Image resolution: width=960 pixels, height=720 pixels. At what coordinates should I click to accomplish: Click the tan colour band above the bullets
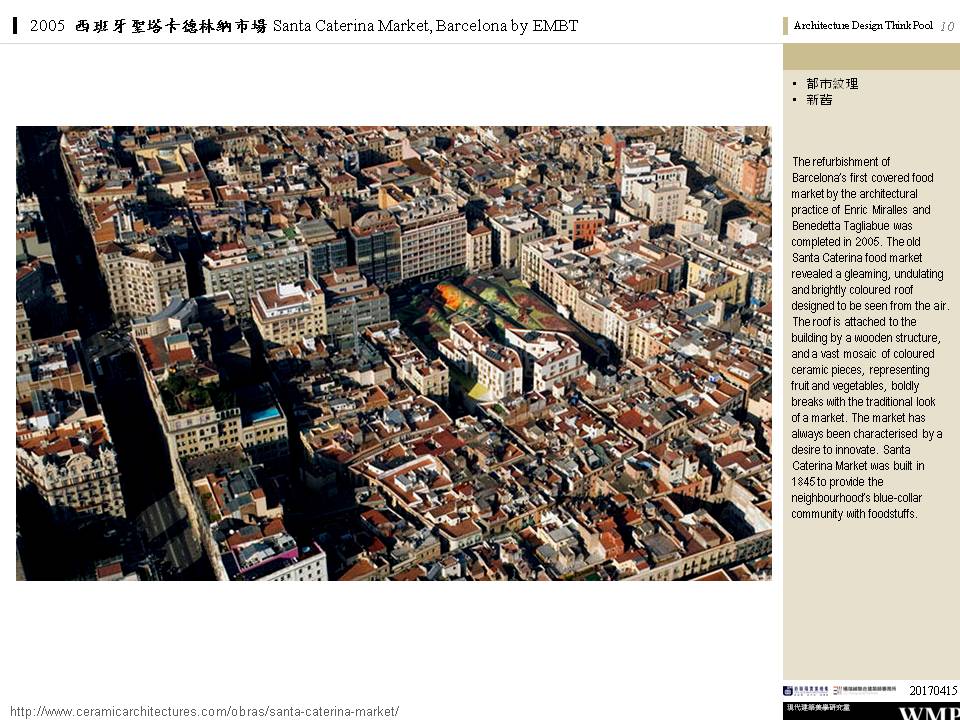click(870, 56)
